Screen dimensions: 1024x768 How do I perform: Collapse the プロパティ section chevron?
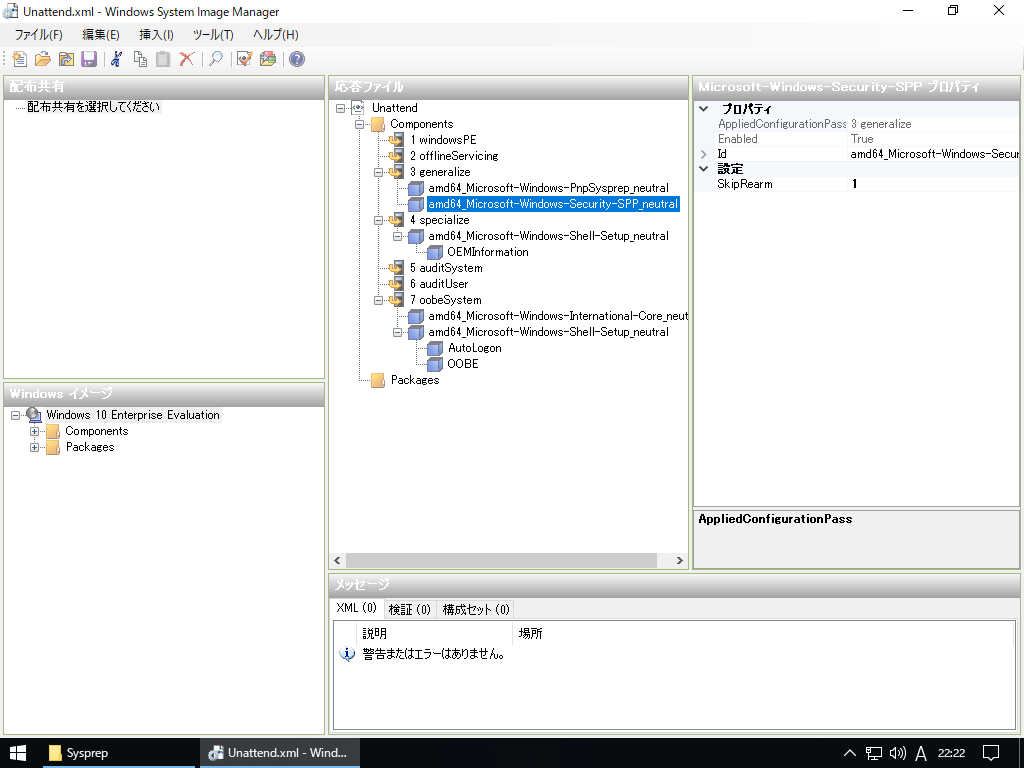click(x=704, y=109)
